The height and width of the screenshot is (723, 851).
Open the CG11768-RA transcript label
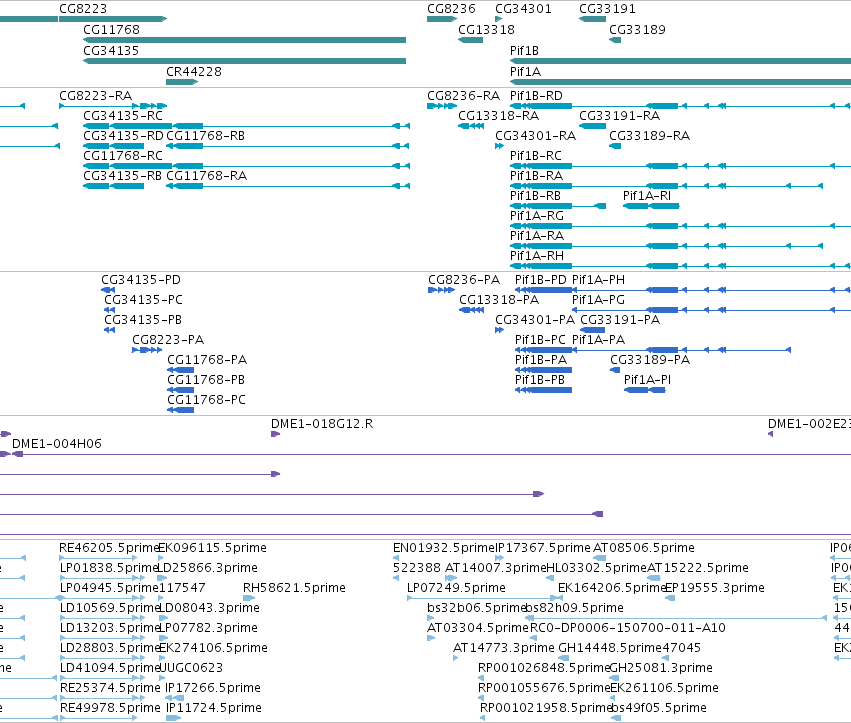[x=206, y=176]
